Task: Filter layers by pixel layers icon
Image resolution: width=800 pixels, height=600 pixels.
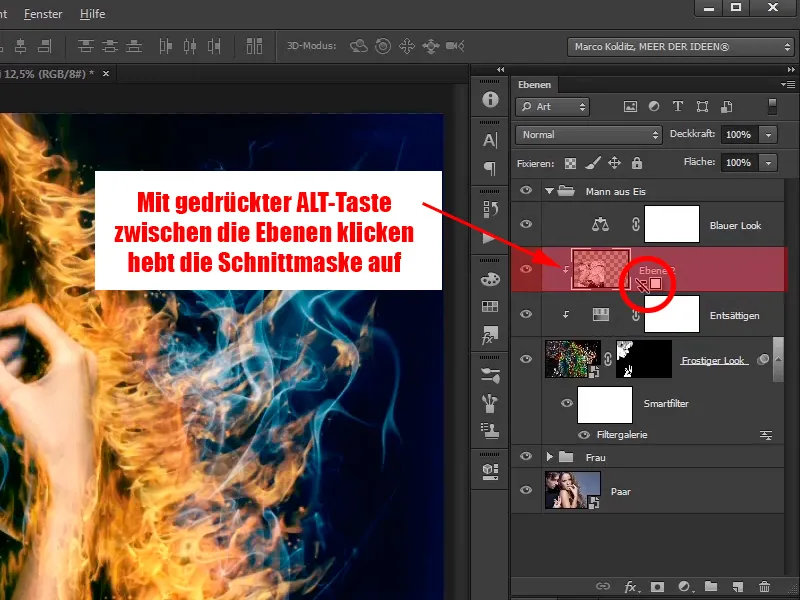Action: click(630, 107)
